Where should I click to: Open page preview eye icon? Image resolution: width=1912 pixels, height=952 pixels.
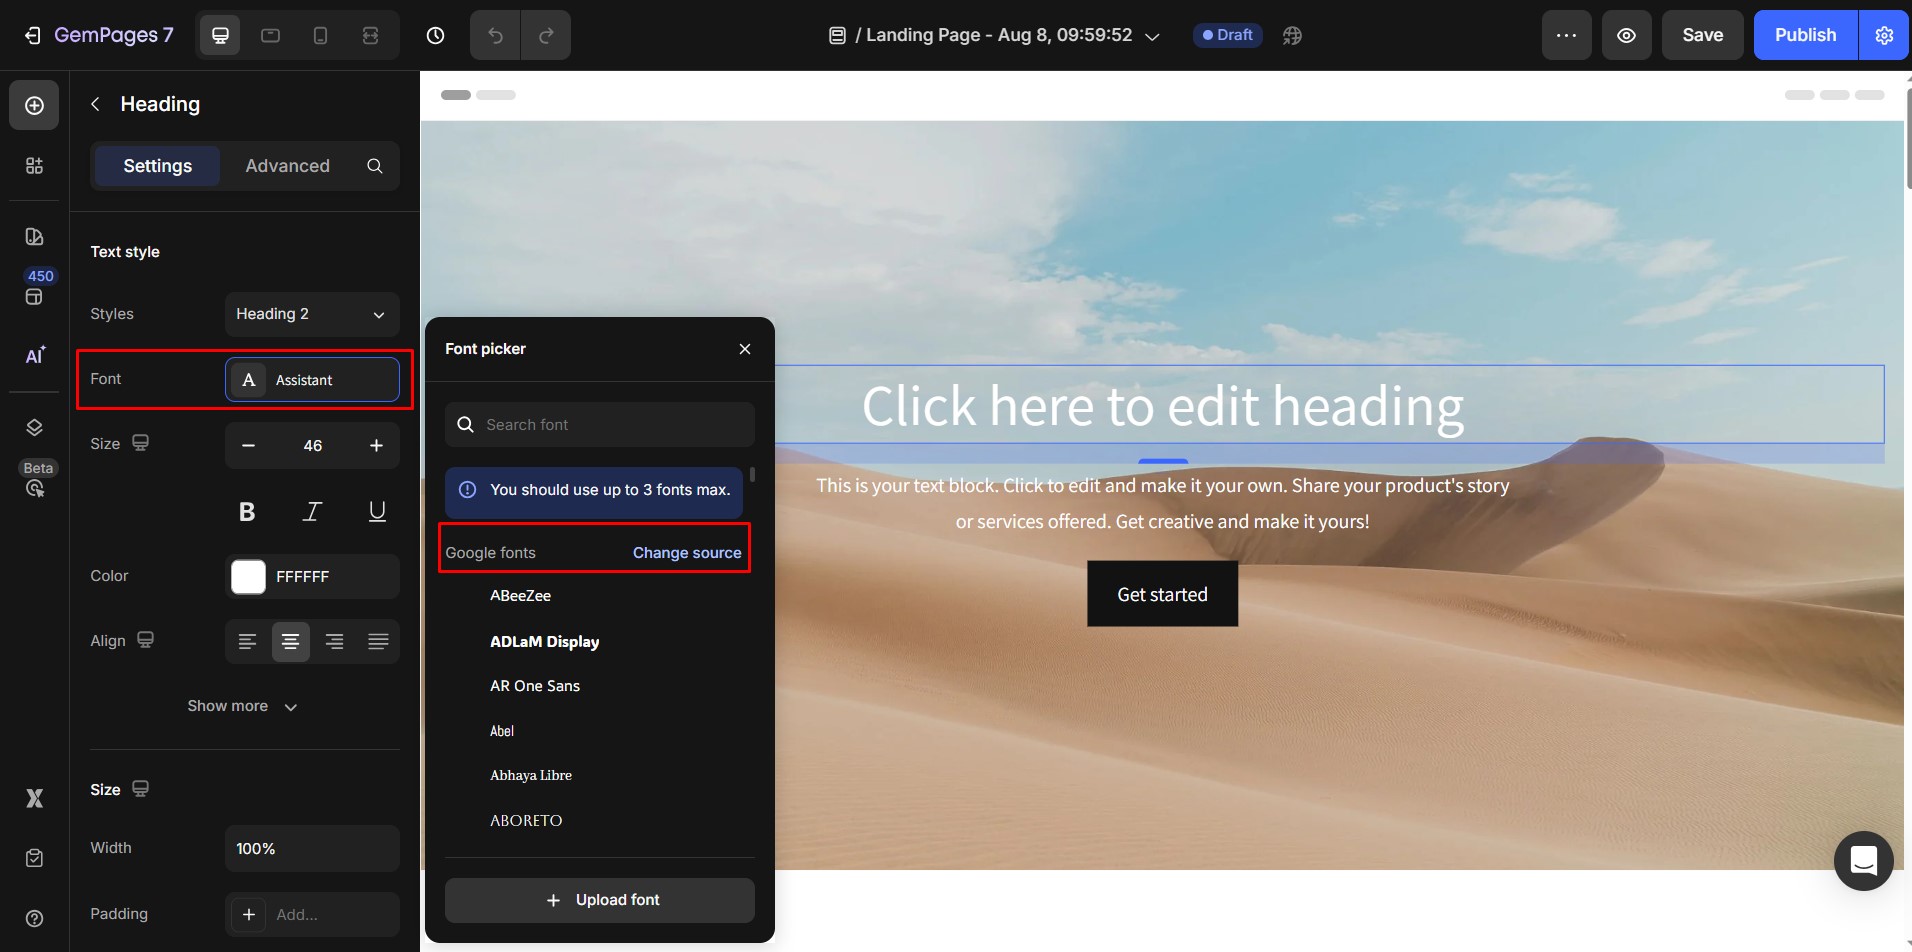tap(1626, 36)
